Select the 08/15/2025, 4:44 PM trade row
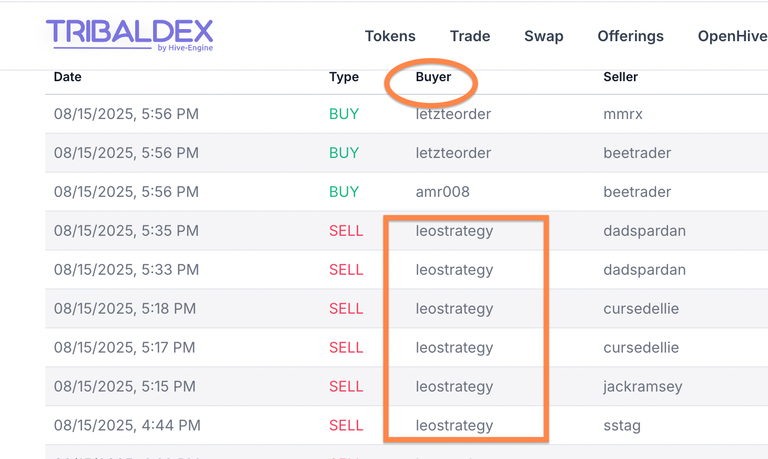 click(x=407, y=425)
